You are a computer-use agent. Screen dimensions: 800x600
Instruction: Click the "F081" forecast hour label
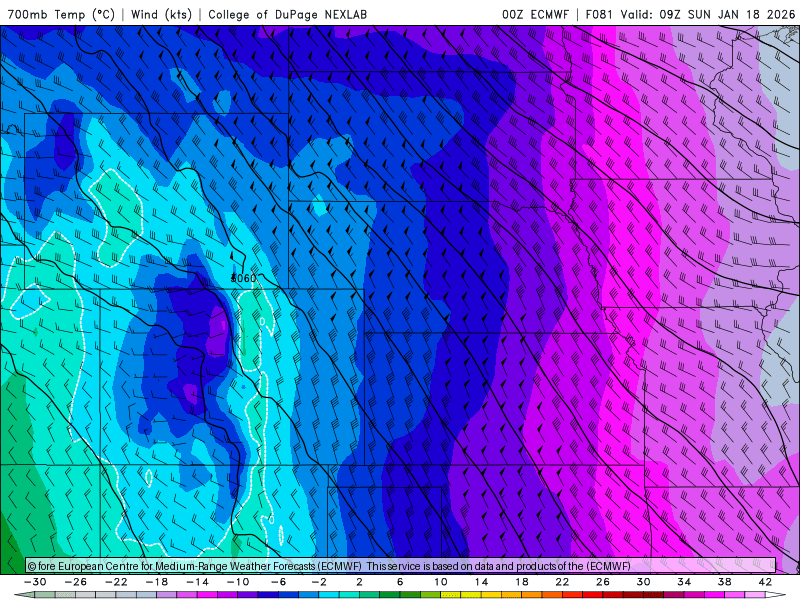coord(599,14)
